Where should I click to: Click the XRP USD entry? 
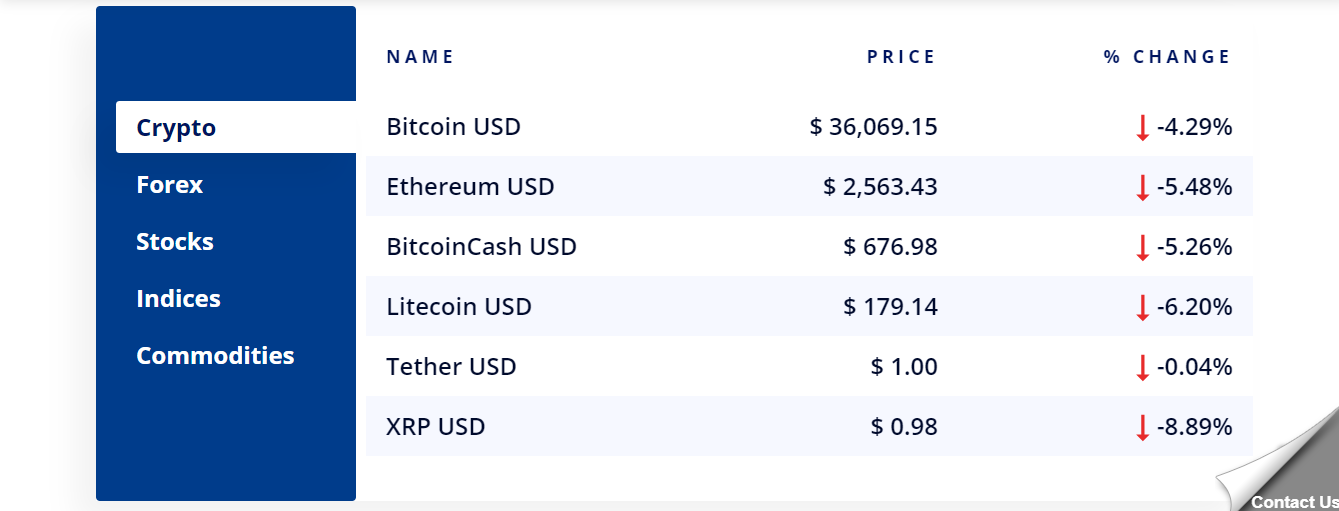pos(436,427)
